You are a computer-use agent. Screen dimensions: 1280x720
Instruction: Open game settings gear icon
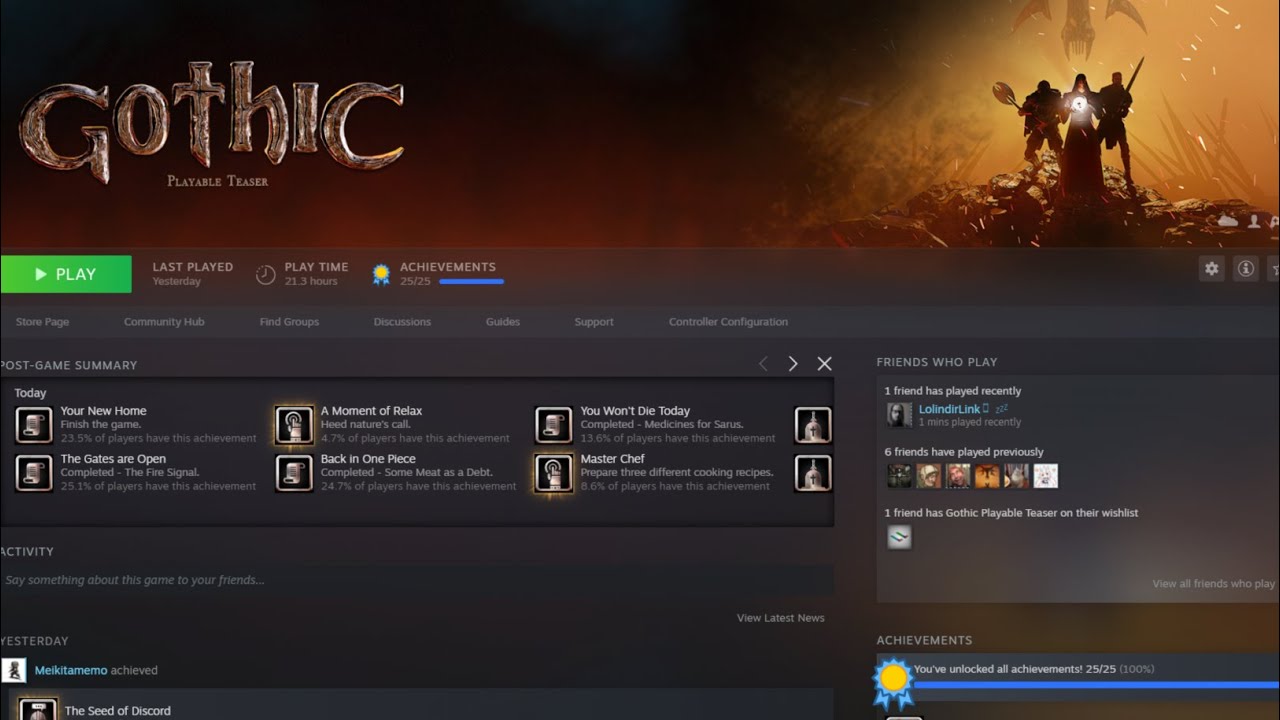click(1212, 269)
